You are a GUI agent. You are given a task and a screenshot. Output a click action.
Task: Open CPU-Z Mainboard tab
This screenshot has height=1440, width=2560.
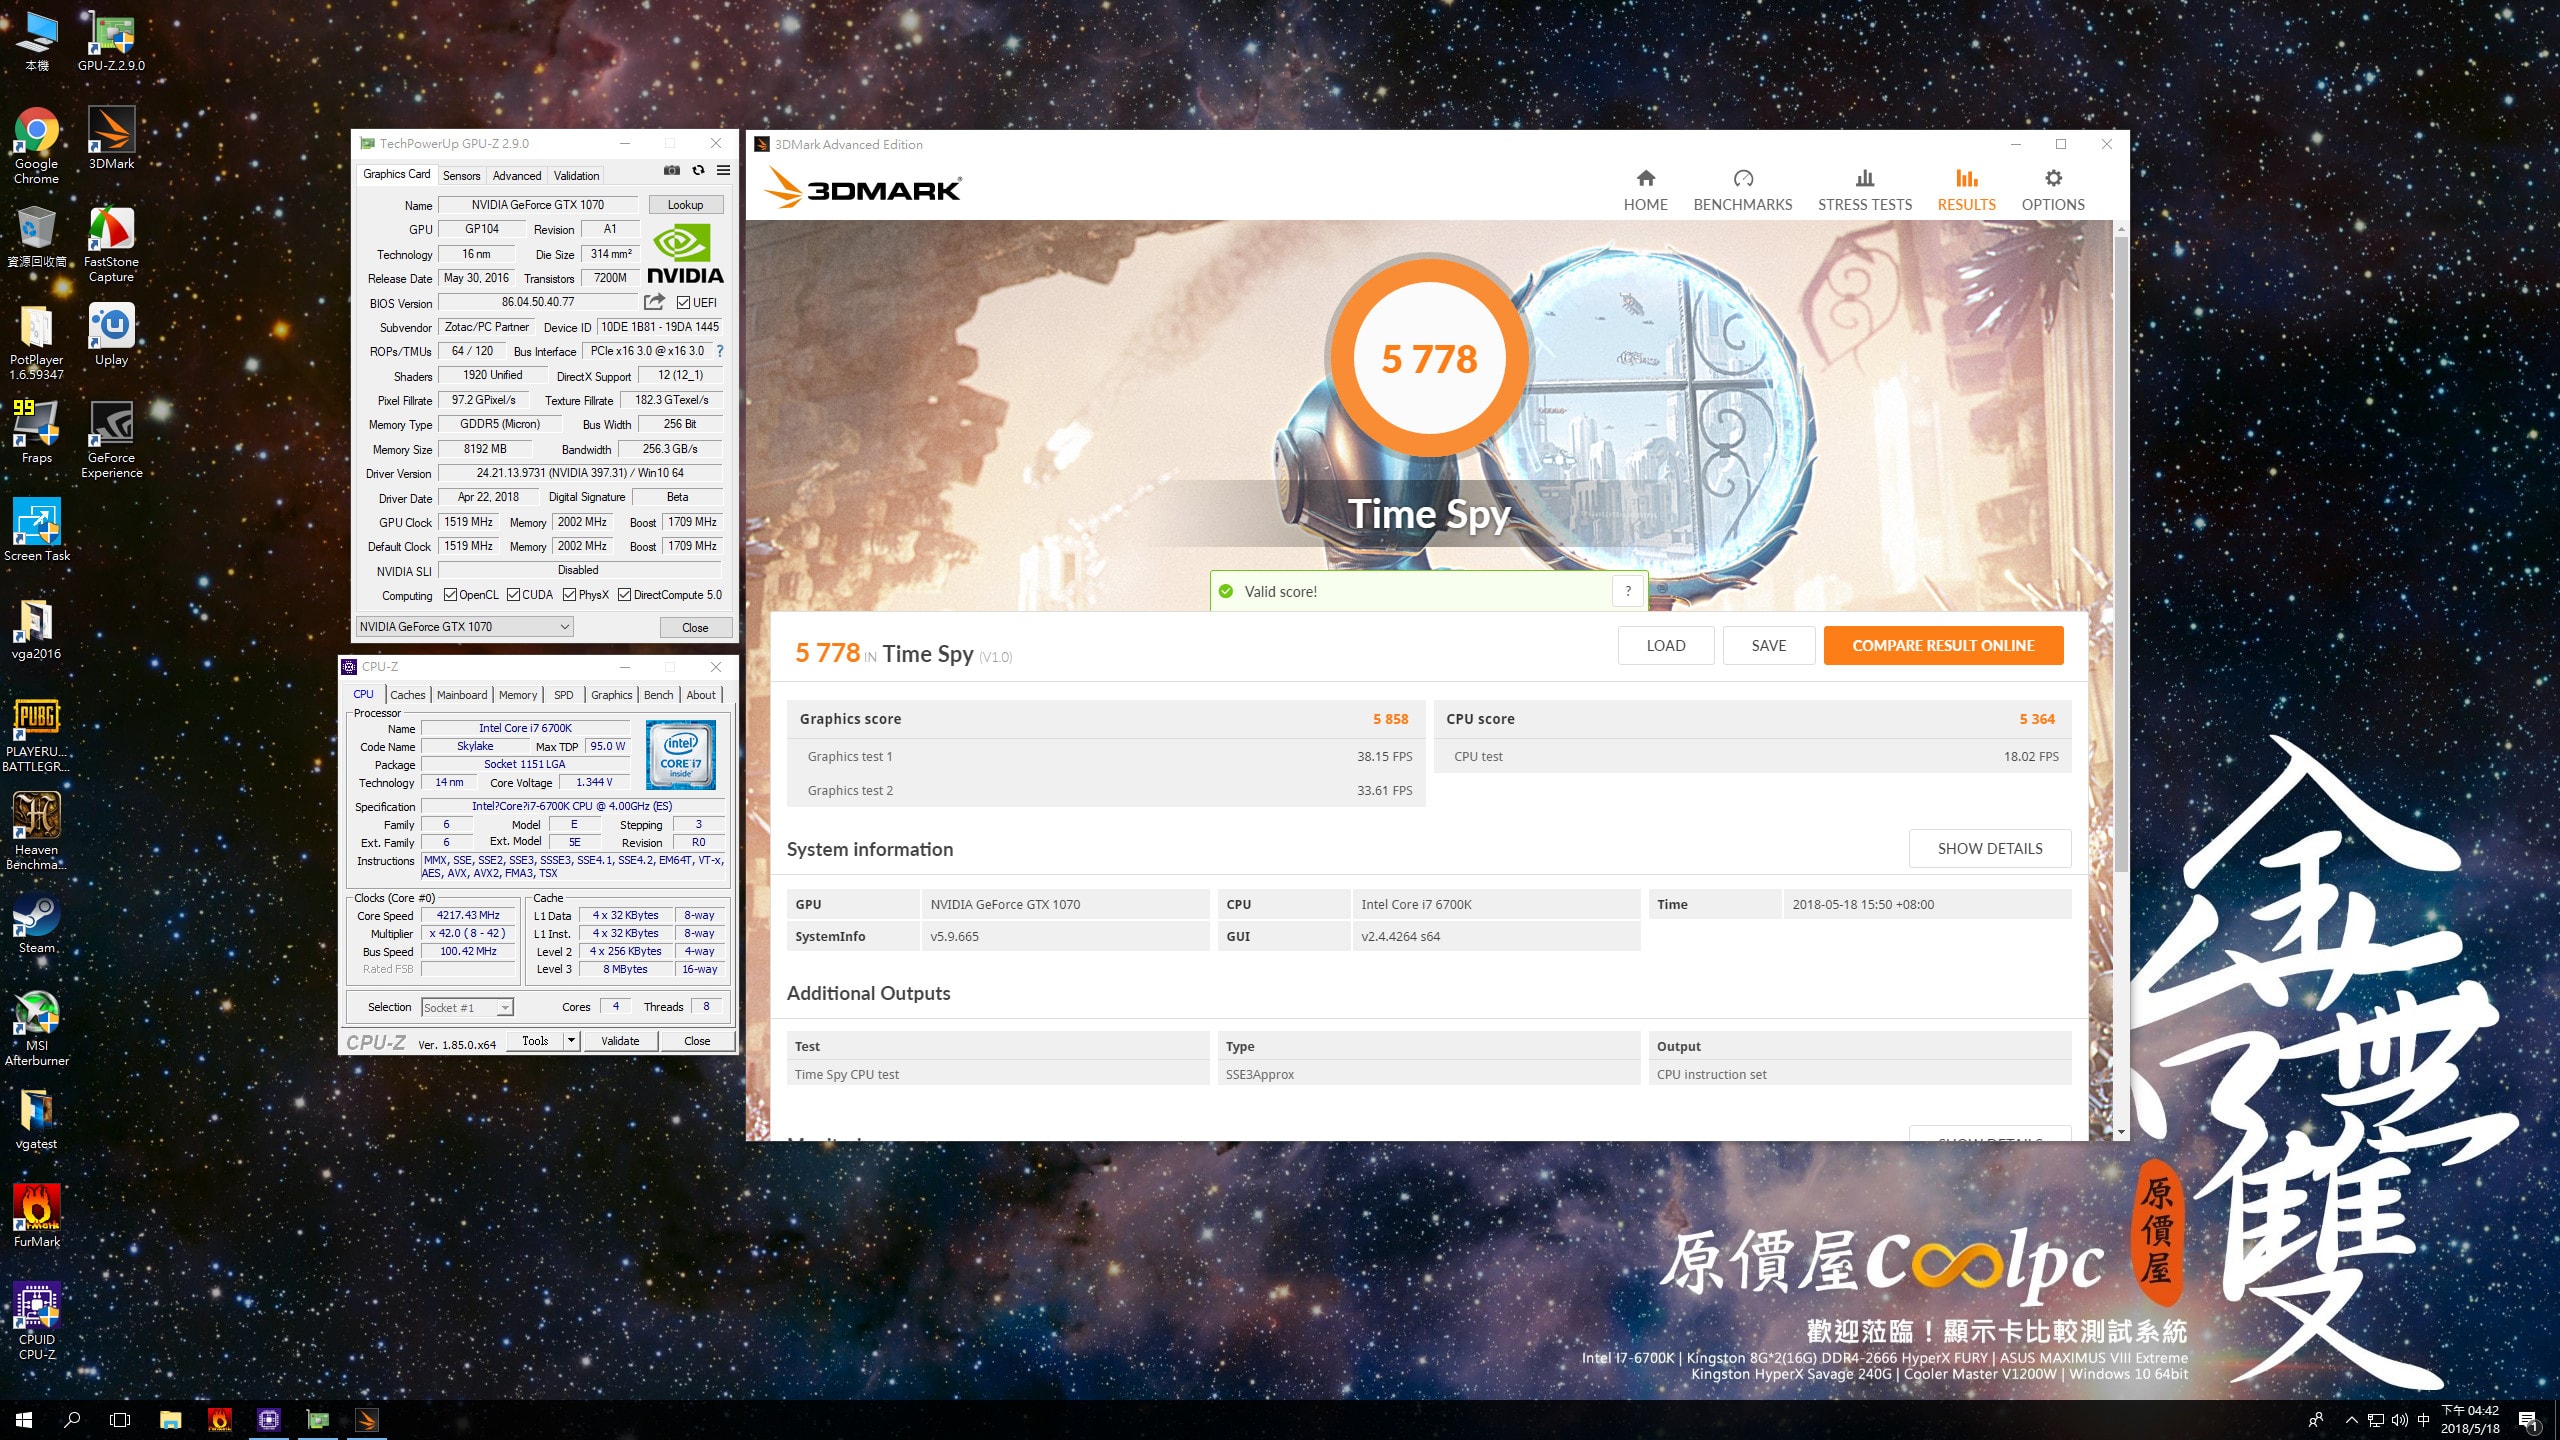pos(462,695)
